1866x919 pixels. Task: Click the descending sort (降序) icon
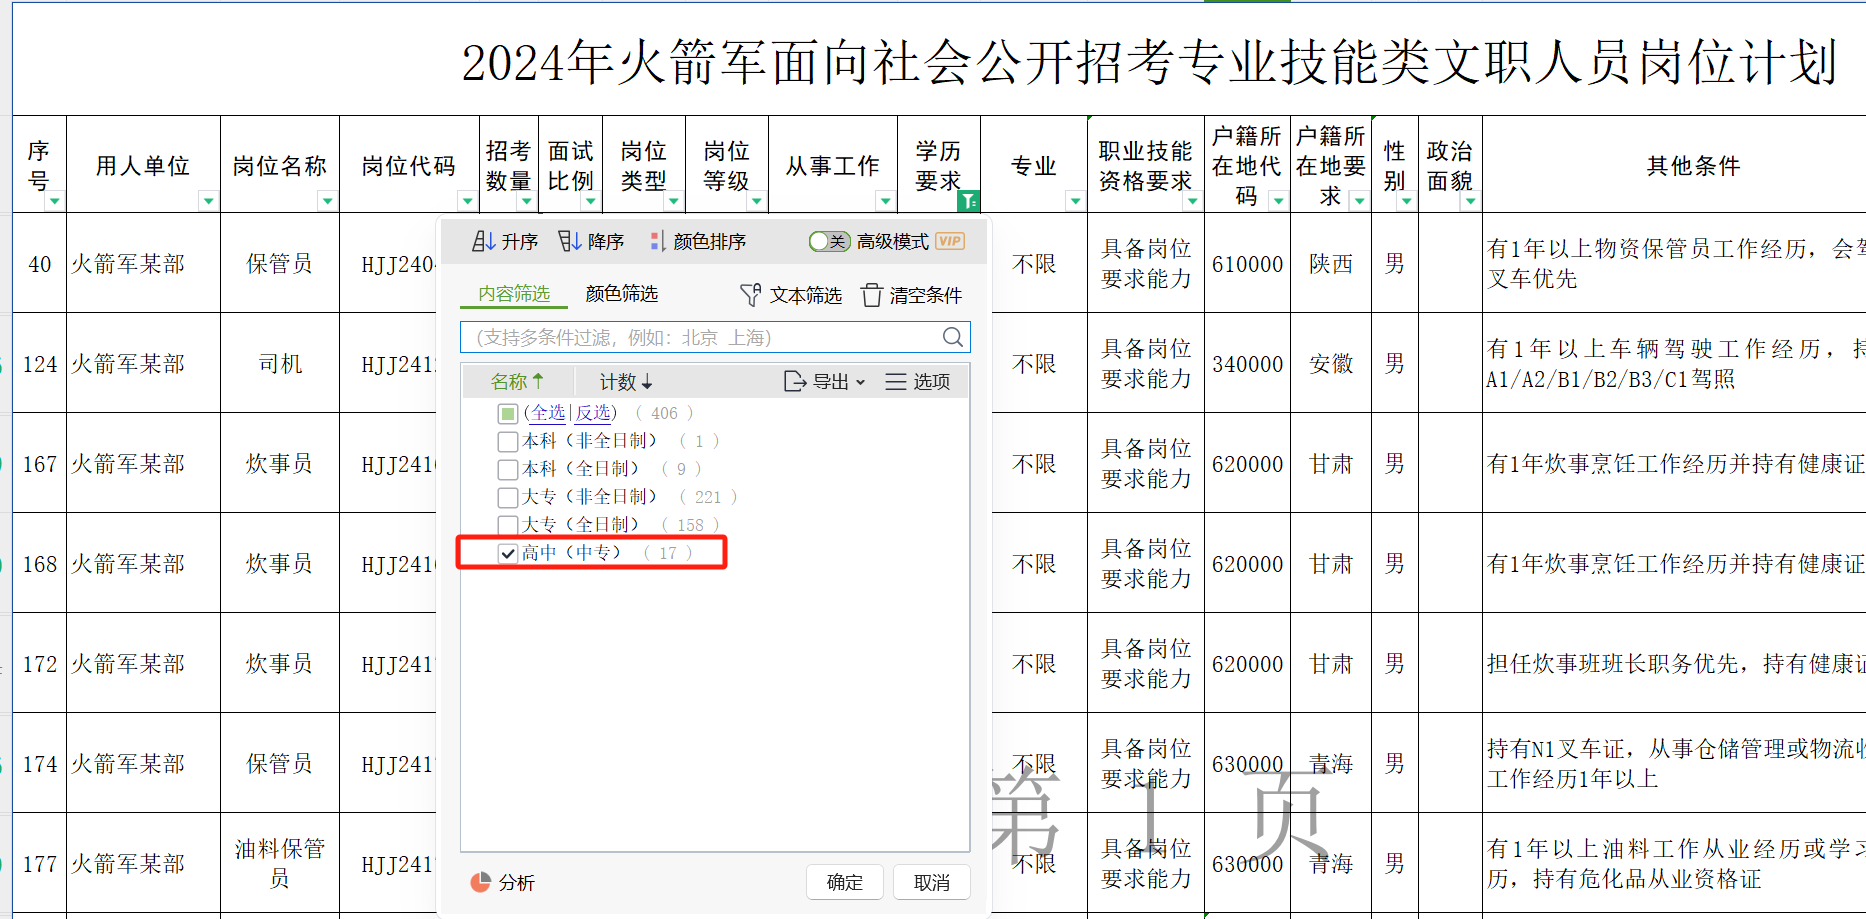click(x=570, y=241)
